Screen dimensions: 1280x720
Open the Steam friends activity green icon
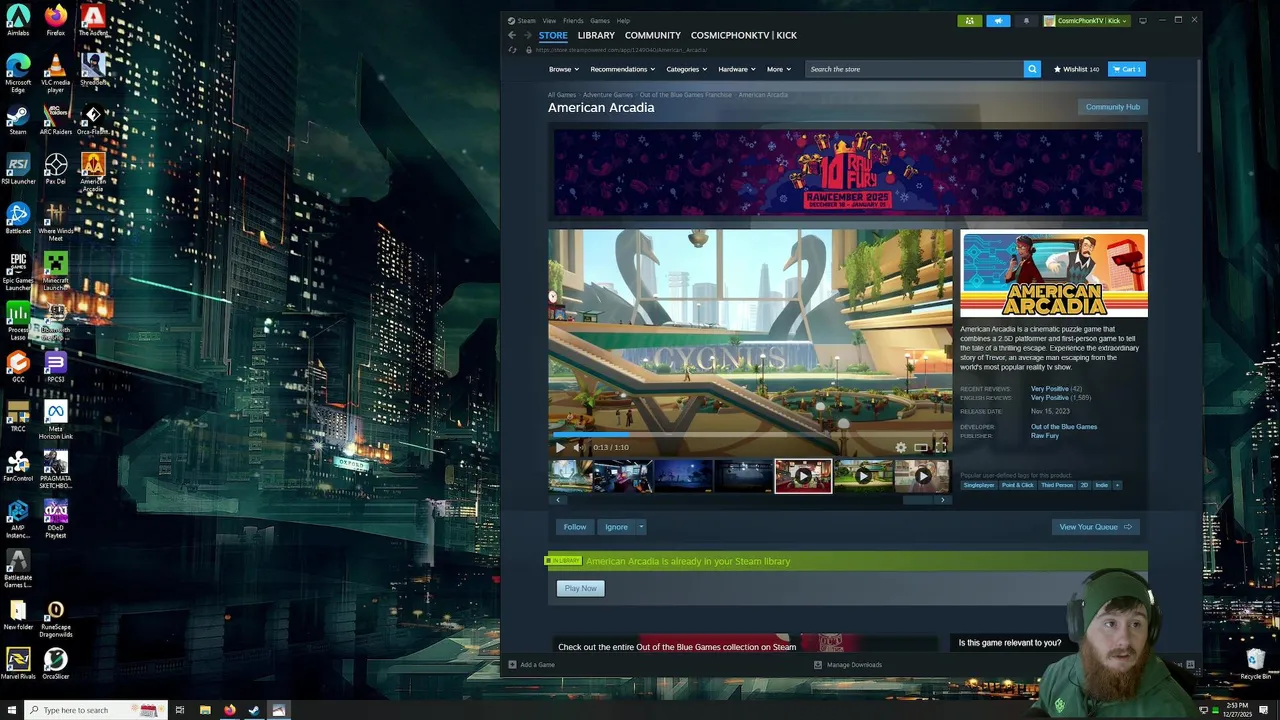tap(969, 21)
